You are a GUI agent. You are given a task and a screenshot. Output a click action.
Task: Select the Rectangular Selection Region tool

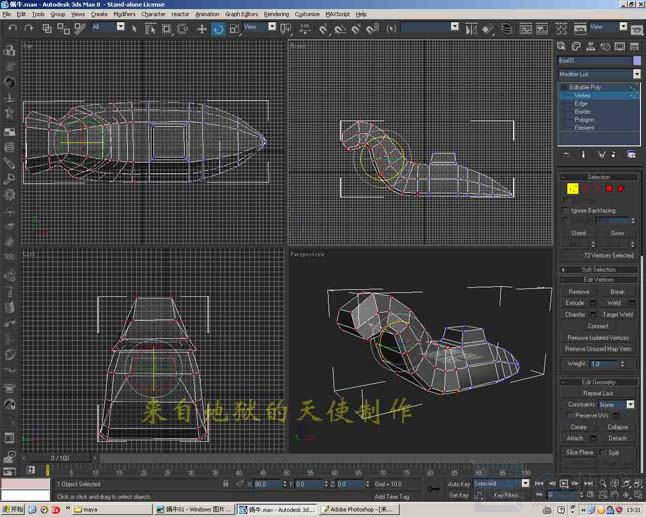tap(166, 28)
